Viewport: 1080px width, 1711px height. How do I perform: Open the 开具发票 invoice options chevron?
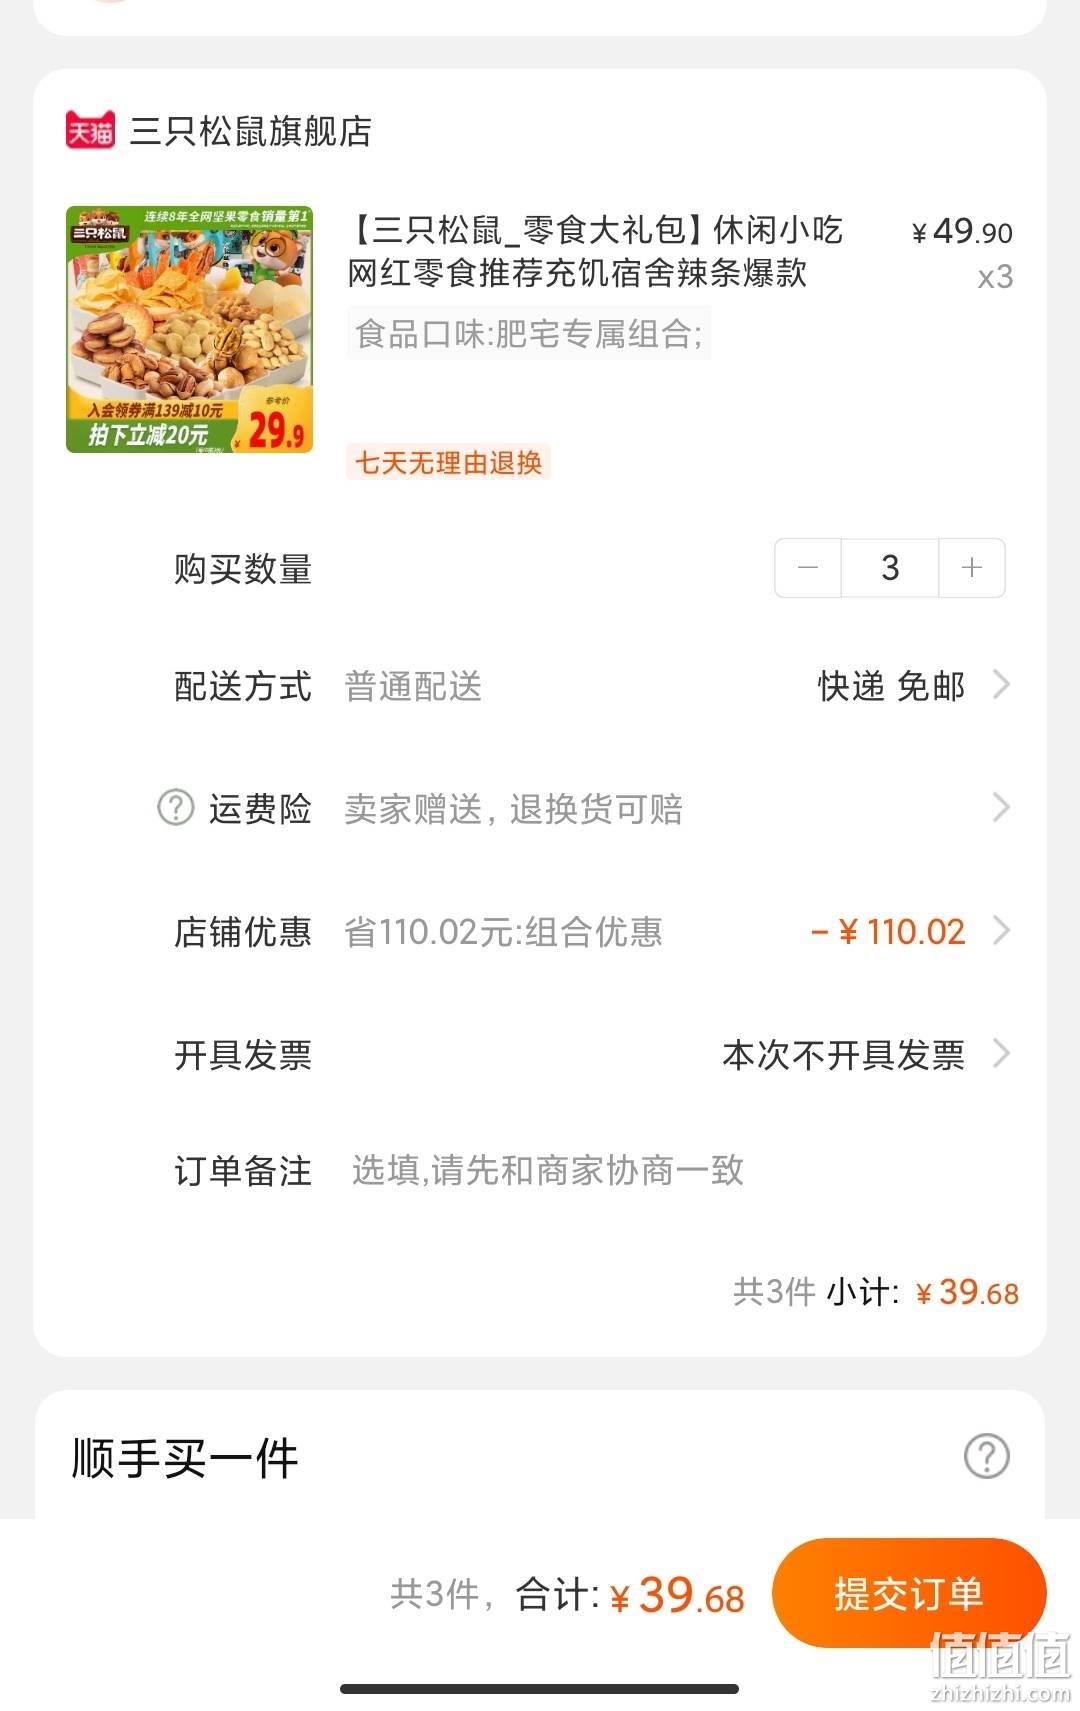coord(1001,1053)
